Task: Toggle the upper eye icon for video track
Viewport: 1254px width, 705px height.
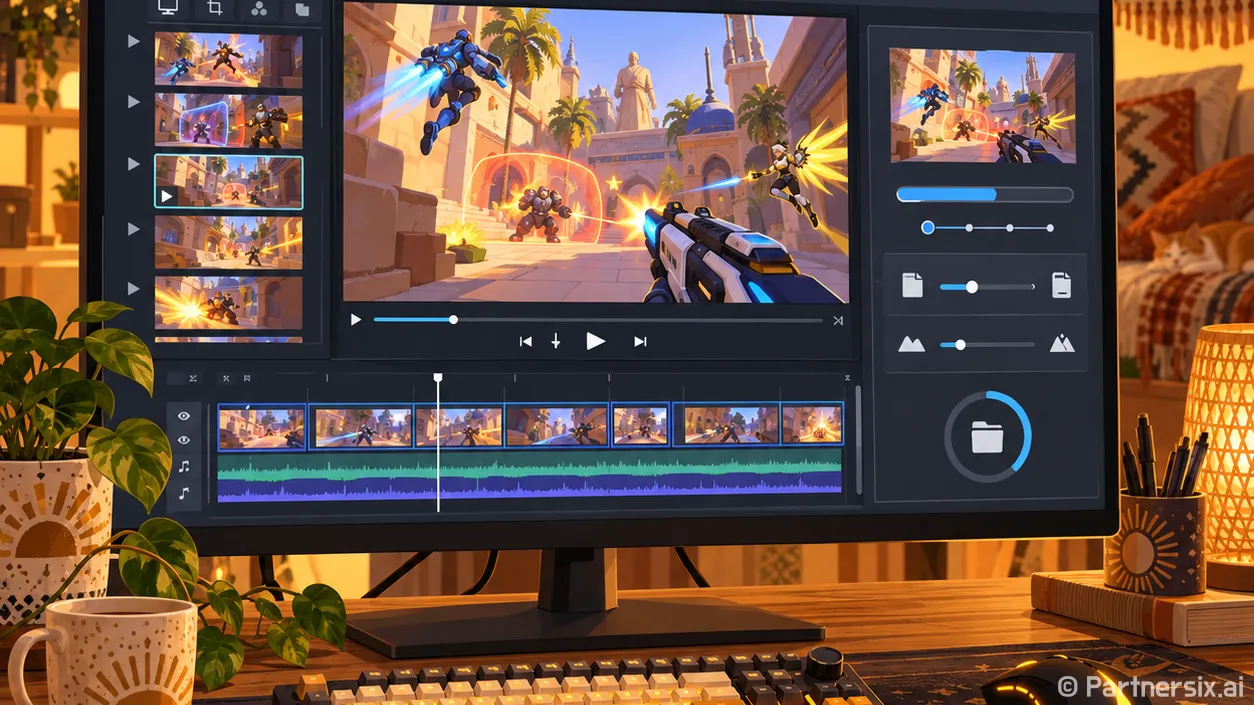Action: (x=184, y=415)
